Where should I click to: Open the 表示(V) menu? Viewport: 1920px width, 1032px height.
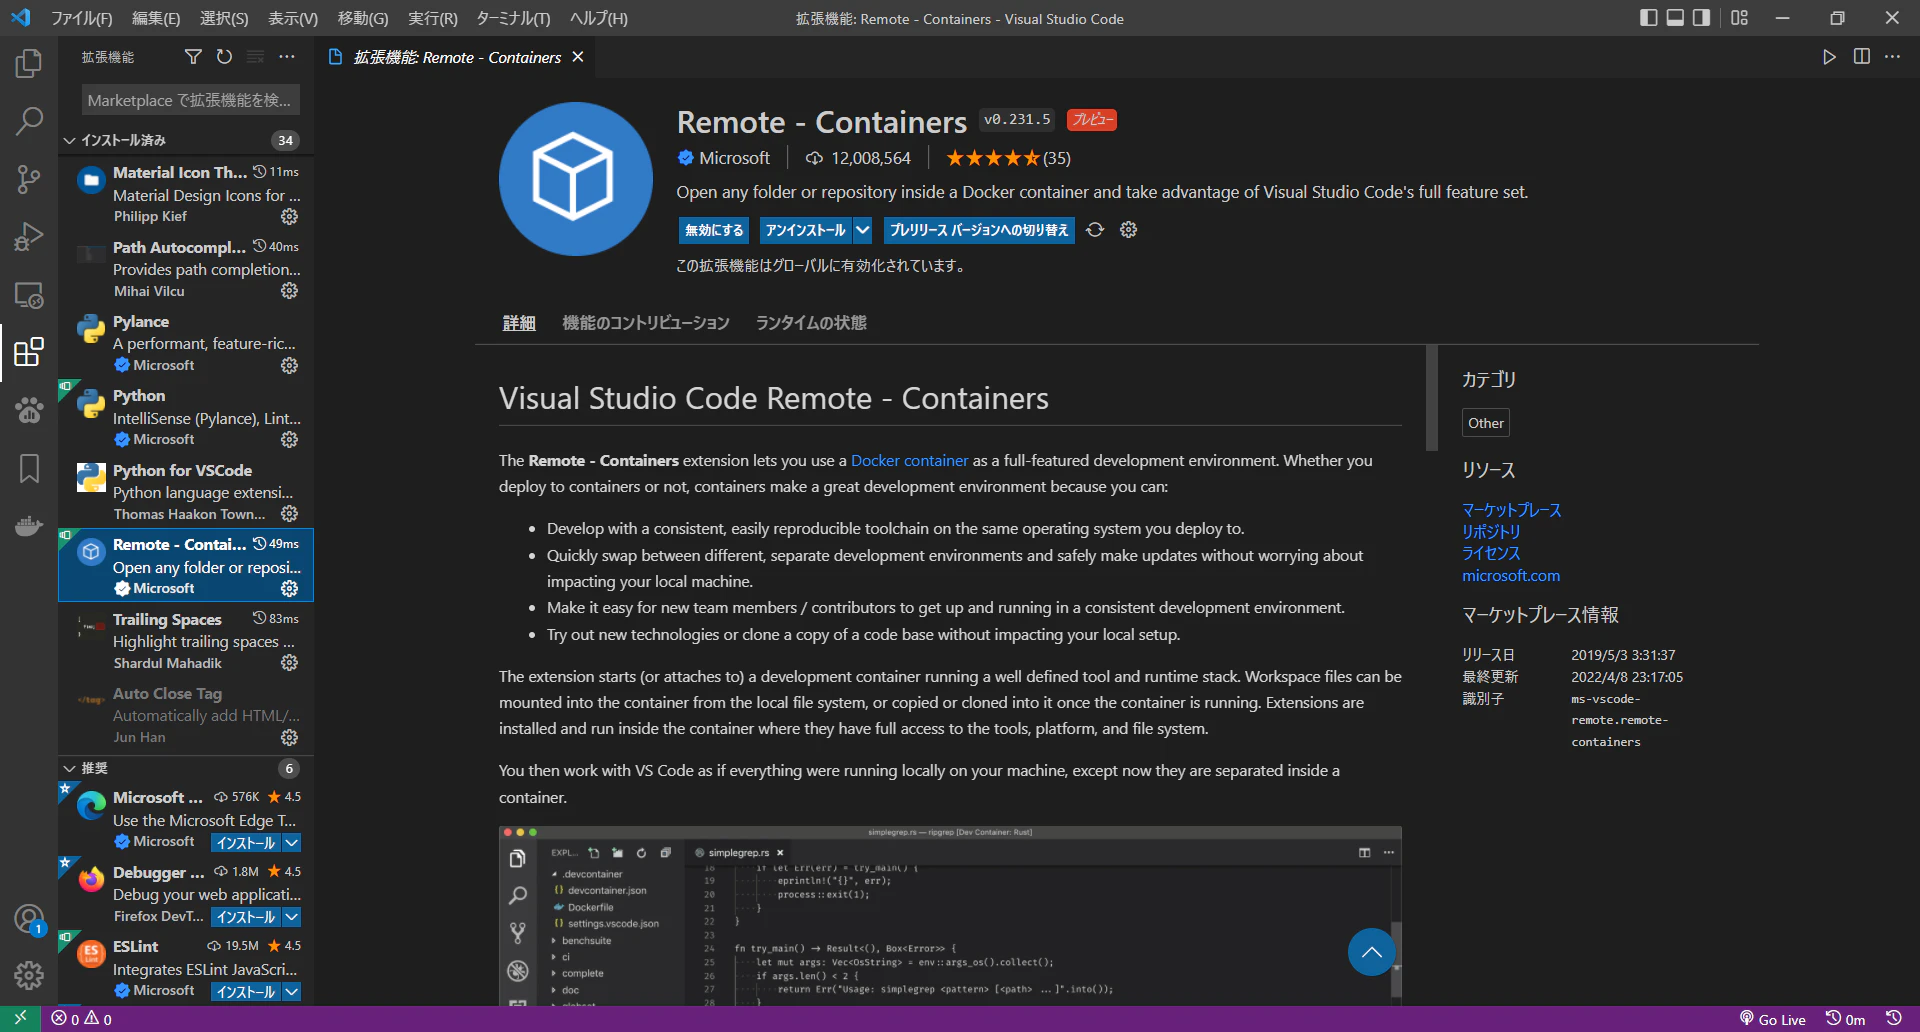click(x=293, y=18)
